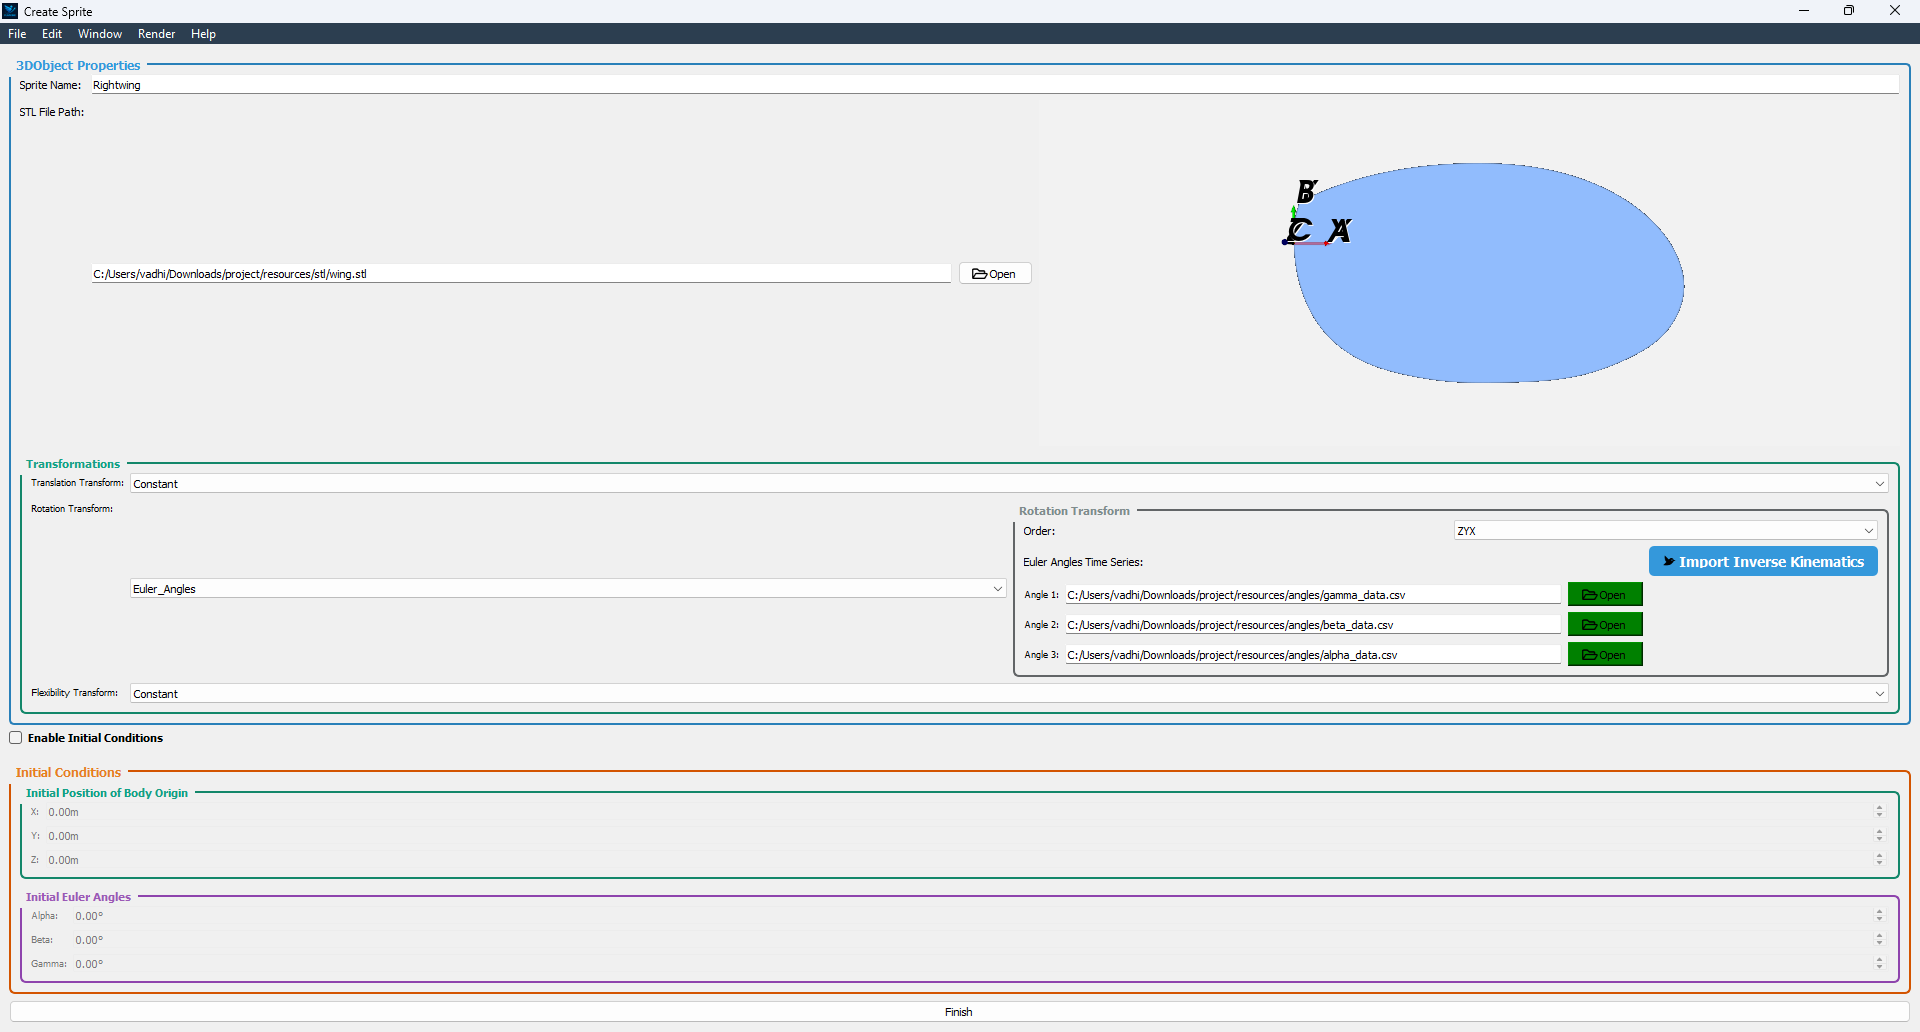The image size is (1920, 1032).
Task: Click the B axis label in 3D preview
Action: coord(1306,191)
